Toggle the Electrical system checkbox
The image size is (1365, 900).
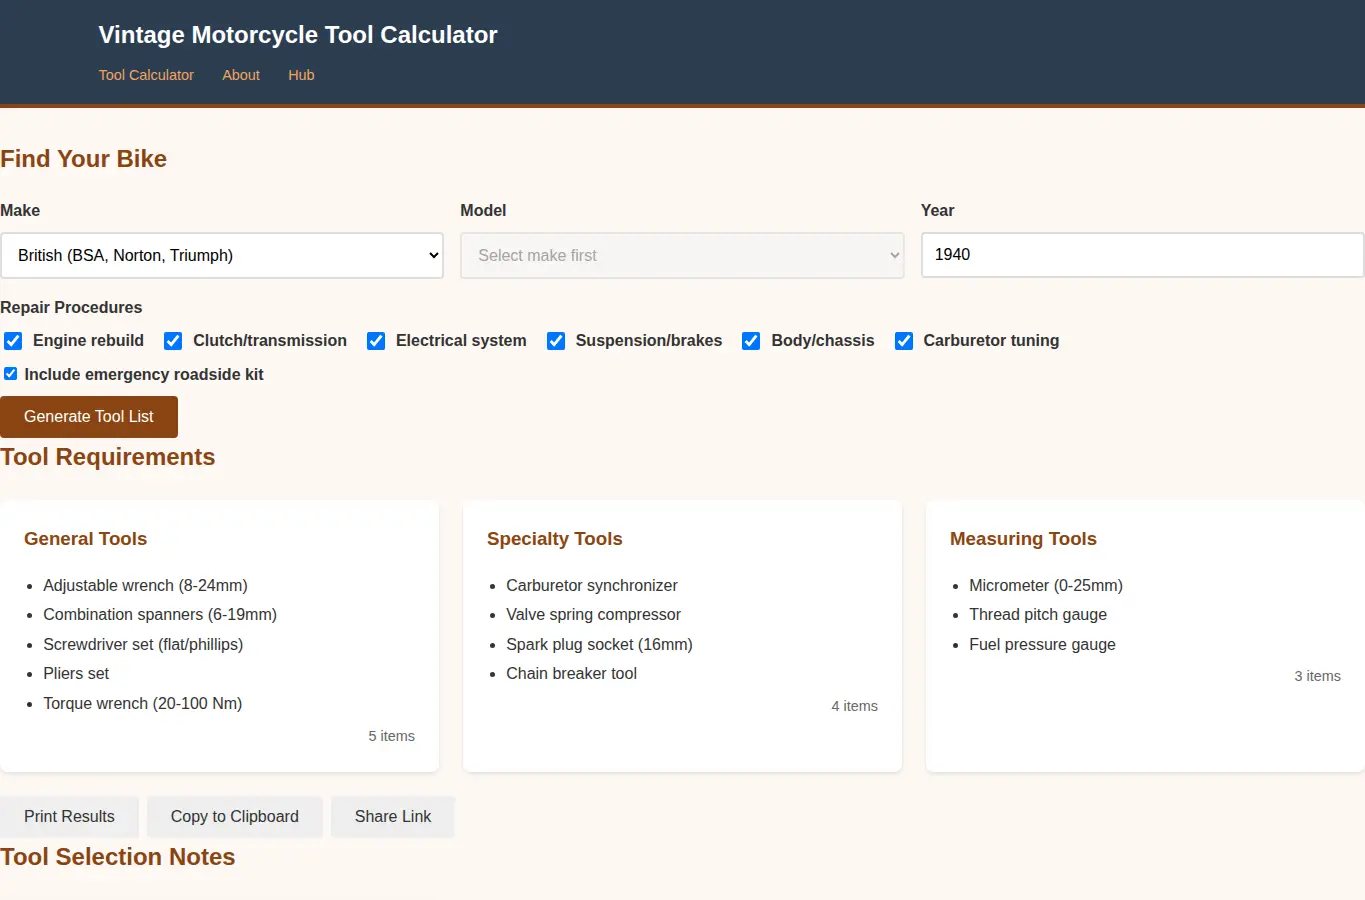click(376, 341)
